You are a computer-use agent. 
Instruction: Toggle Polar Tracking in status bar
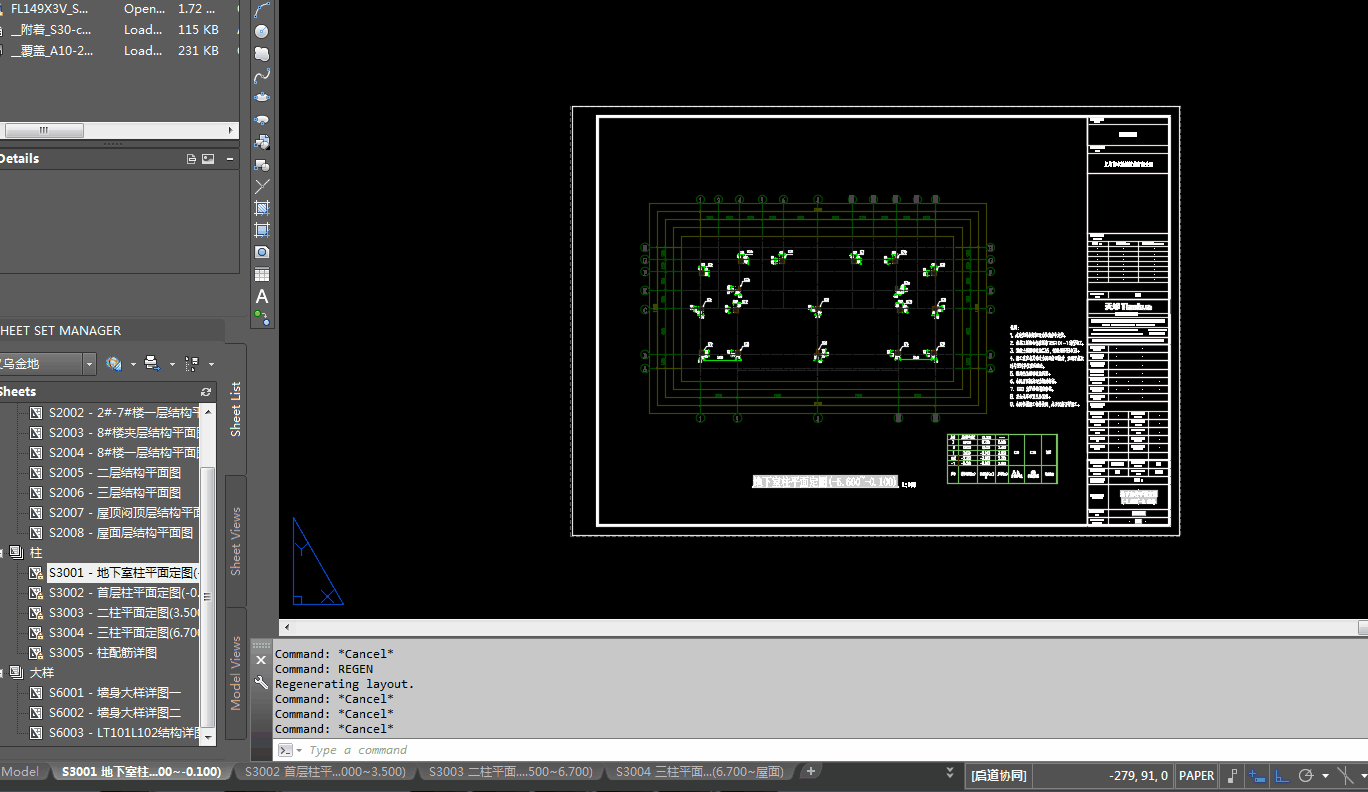tap(1305, 776)
